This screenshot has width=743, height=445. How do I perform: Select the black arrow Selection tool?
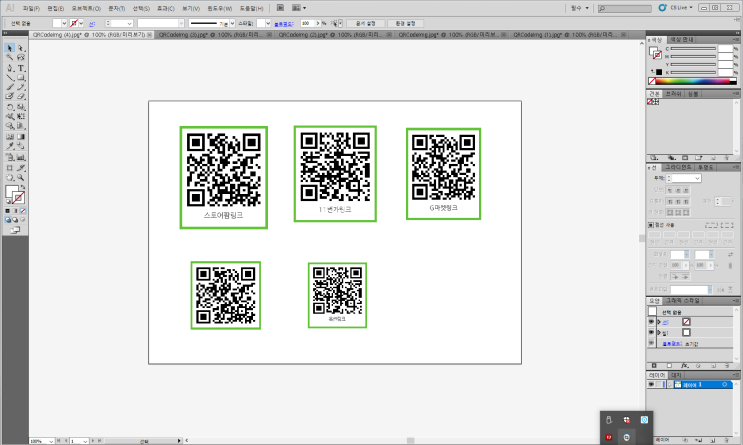9,47
